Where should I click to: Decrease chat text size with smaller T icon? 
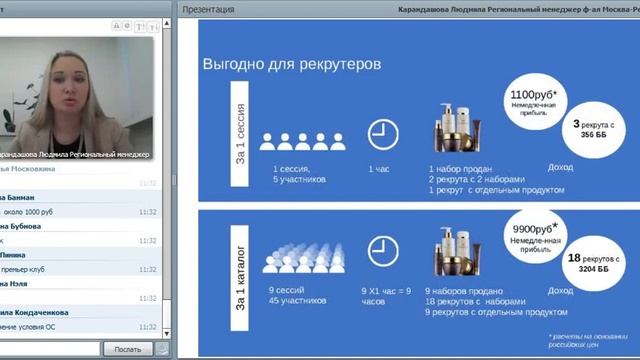153,27
